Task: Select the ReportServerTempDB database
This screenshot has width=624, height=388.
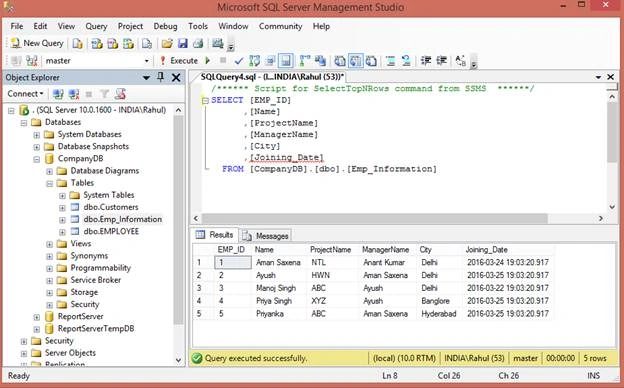Action: point(96,329)
